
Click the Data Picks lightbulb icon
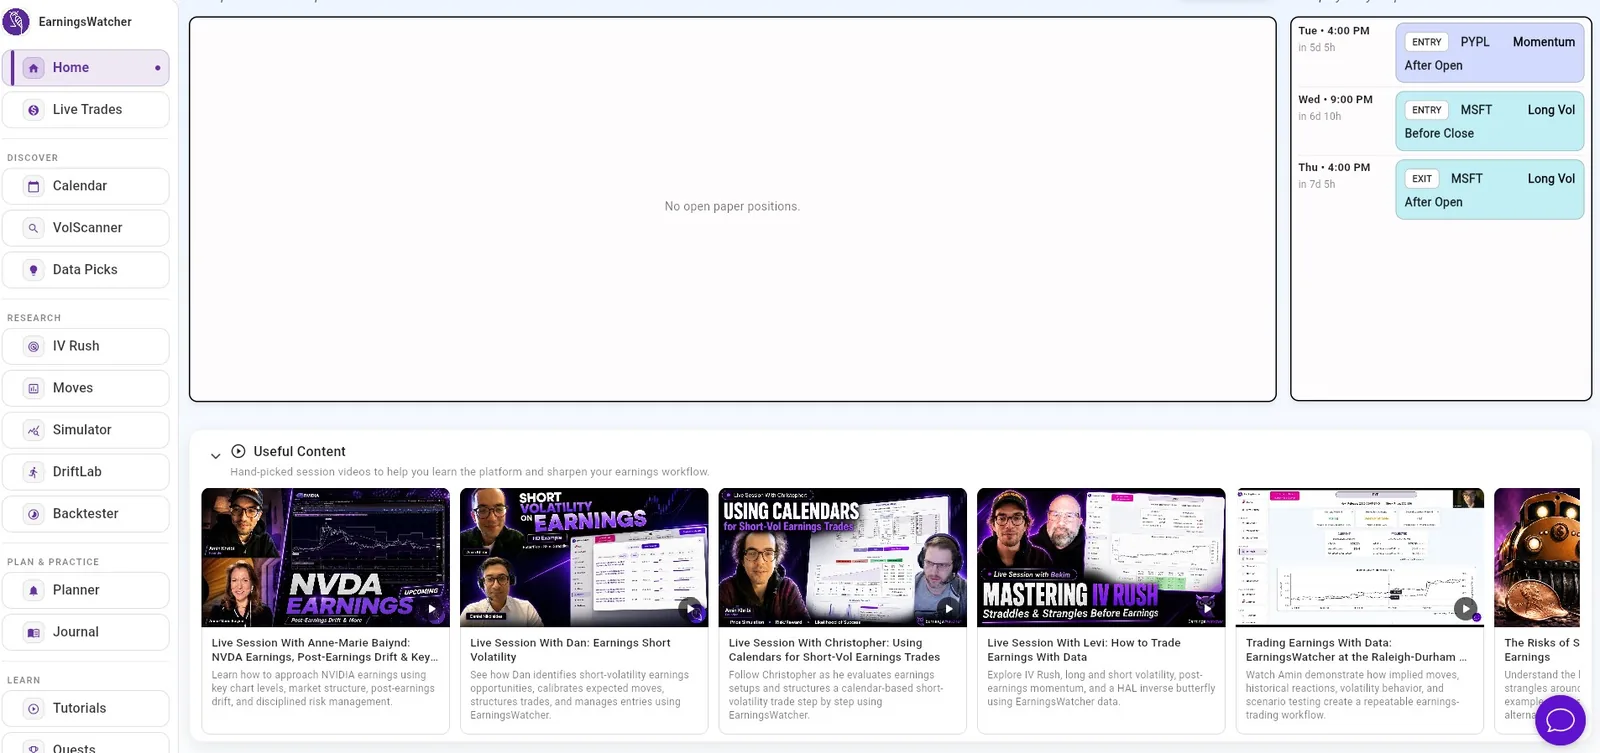[34, 270]
